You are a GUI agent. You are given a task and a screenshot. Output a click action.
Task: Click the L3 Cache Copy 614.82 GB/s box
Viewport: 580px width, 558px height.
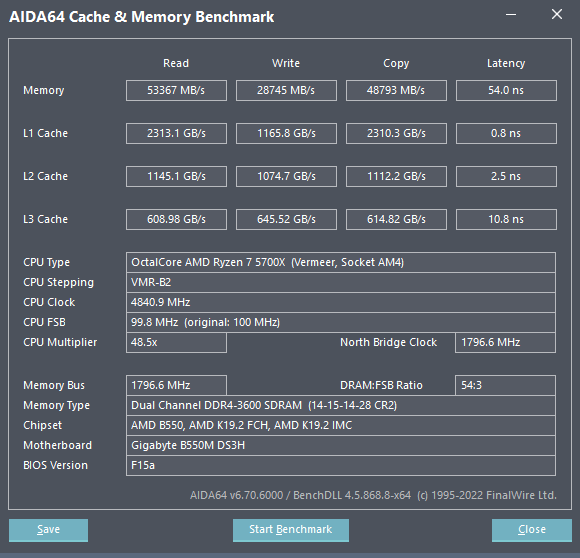click(x=396, y=219)
